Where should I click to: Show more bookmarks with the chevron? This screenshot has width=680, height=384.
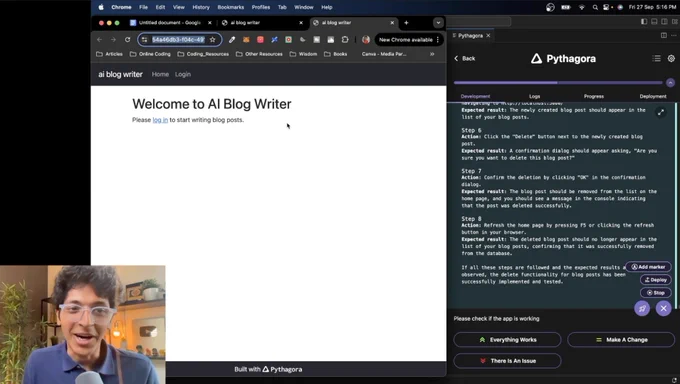(432, 54)
